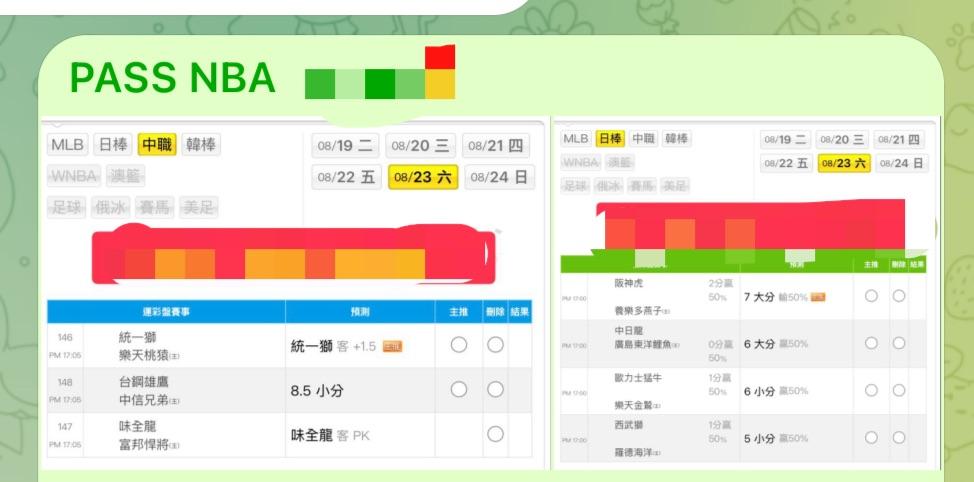The width and height of the screenshot is (974, 482).
Task: Click the blue 刪除 column header
Action: (495, 312)
